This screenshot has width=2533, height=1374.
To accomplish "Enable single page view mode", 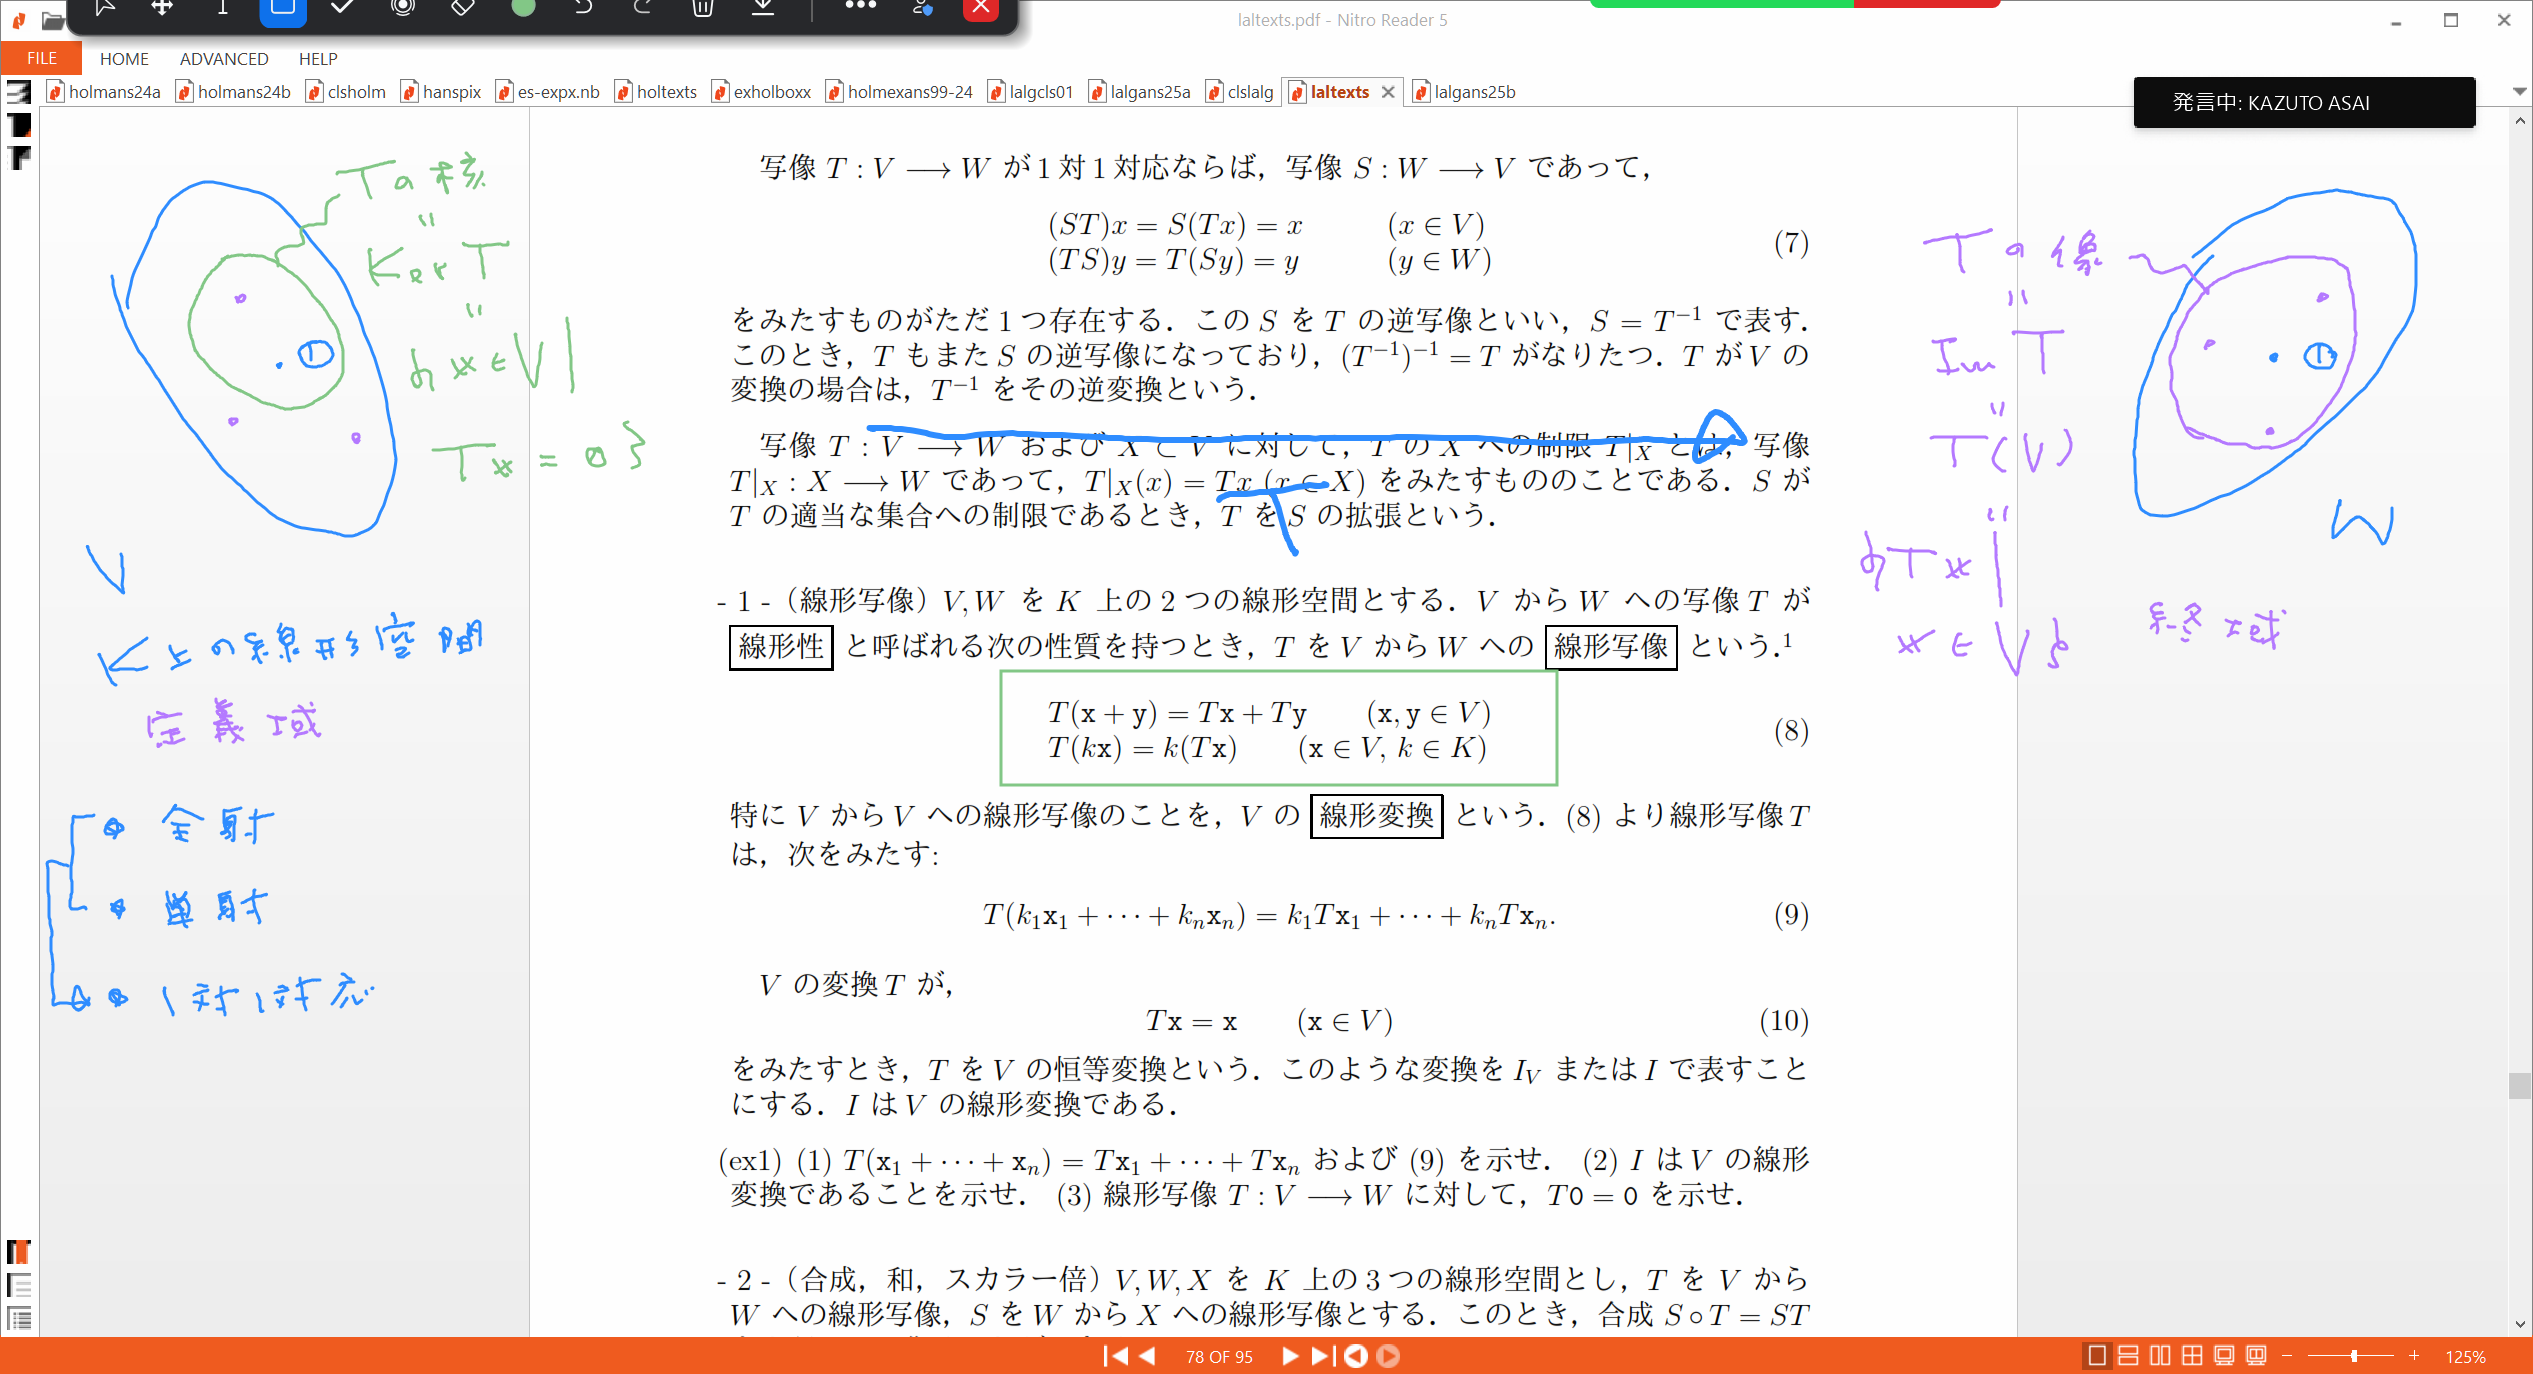I will click(x=2097, y=1356).
